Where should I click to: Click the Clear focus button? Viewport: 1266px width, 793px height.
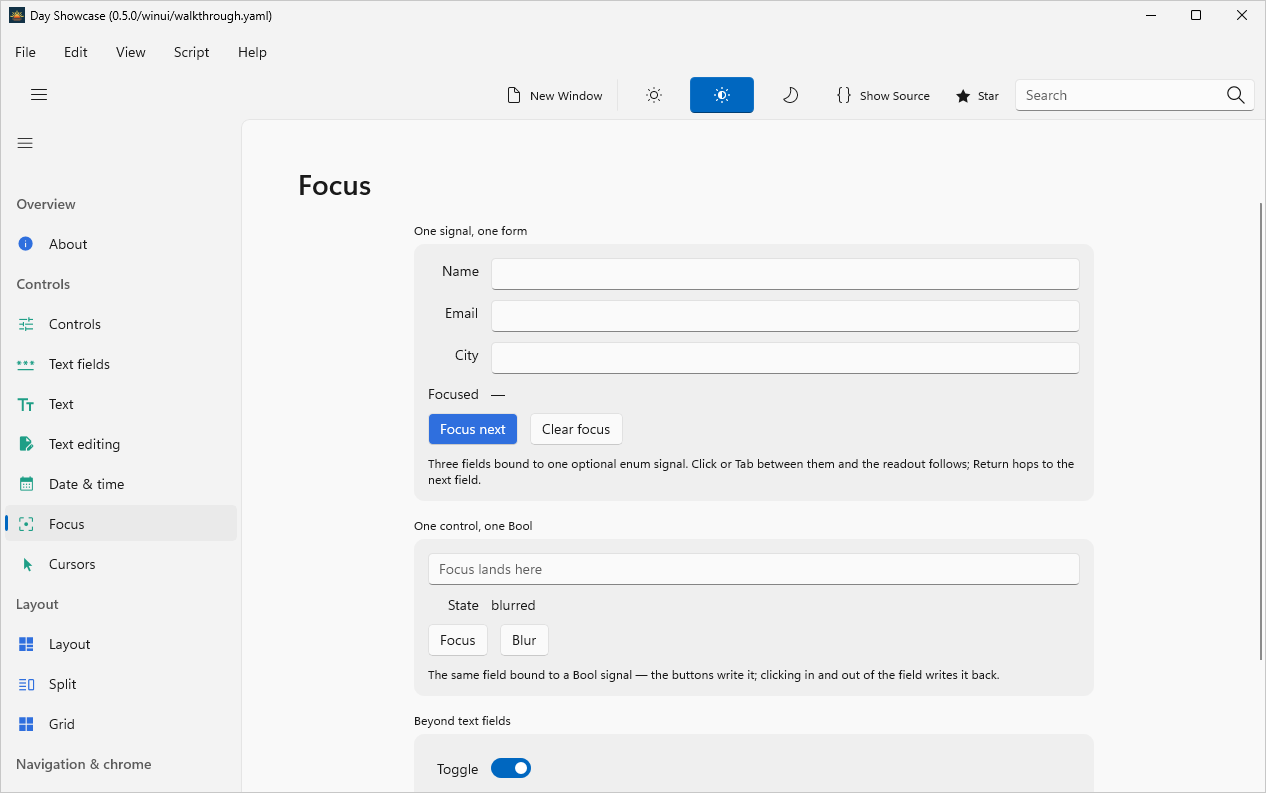576,429
